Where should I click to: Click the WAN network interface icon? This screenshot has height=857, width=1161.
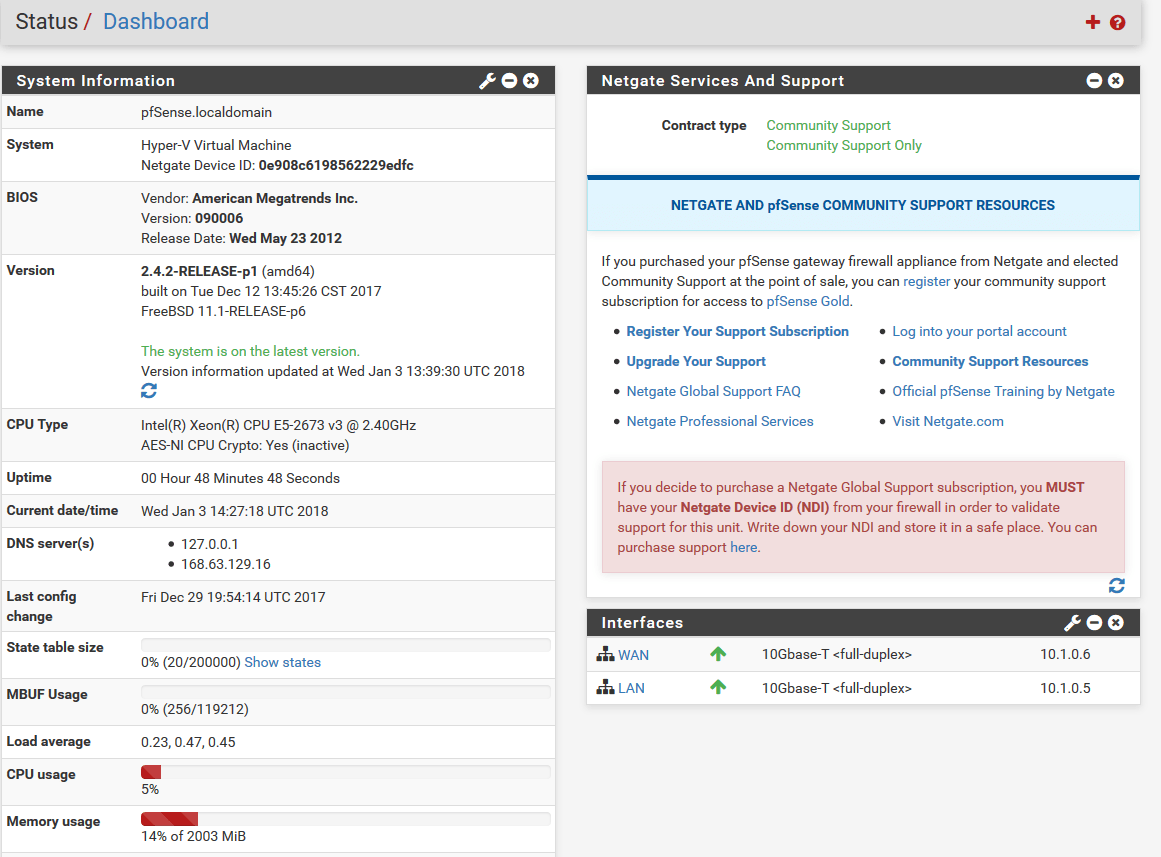click(606, 654)
